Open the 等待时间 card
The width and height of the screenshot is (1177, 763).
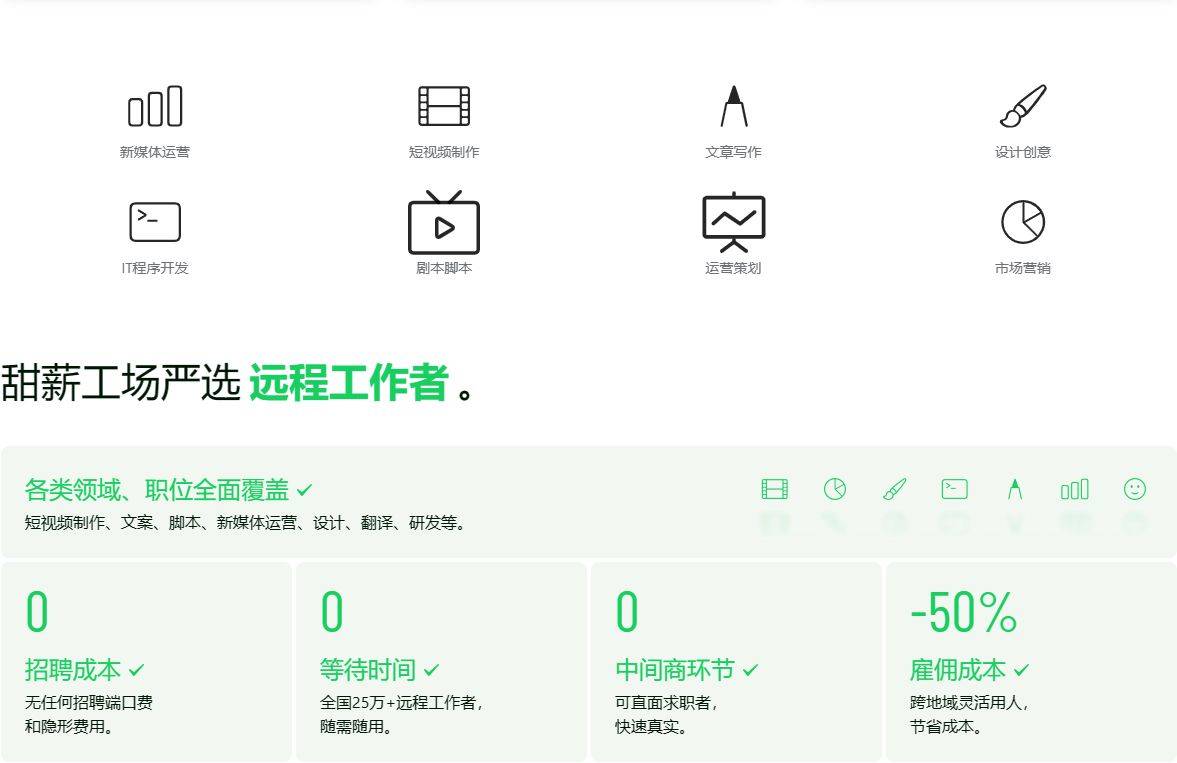pyautogui.click(x=441, y=662)
